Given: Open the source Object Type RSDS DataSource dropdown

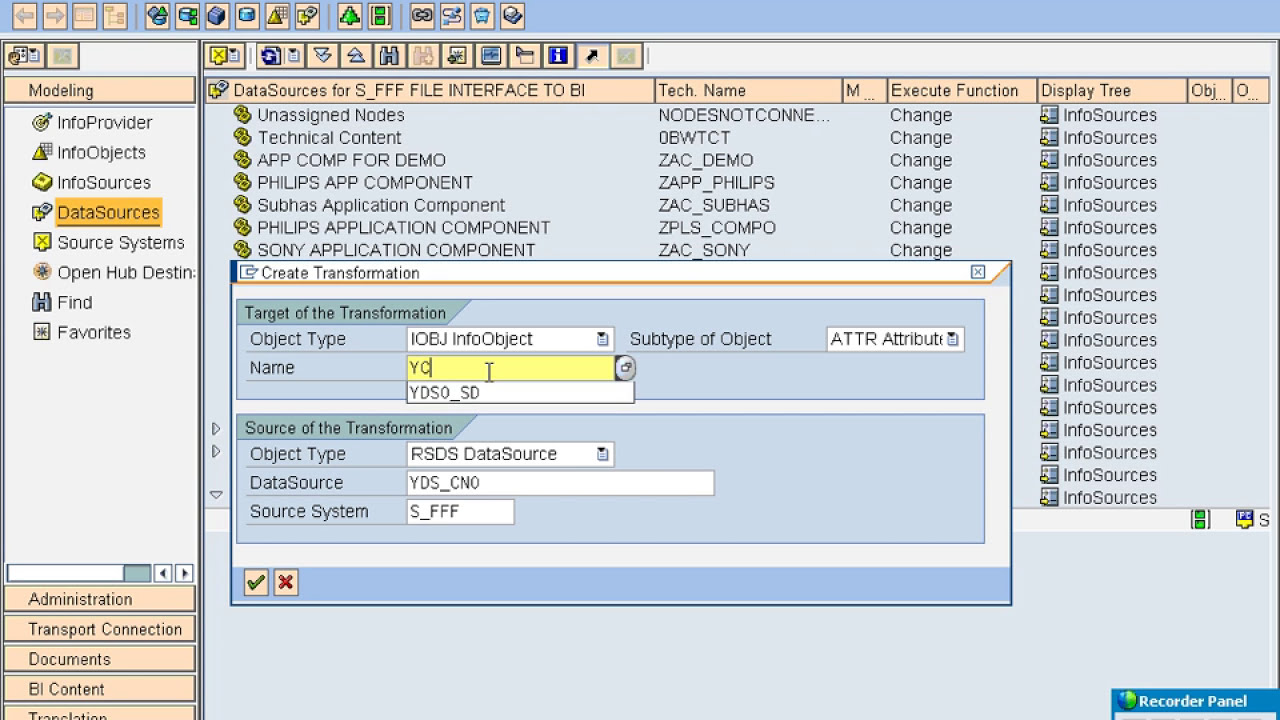Looking at the screenshot, I should 602,454.
